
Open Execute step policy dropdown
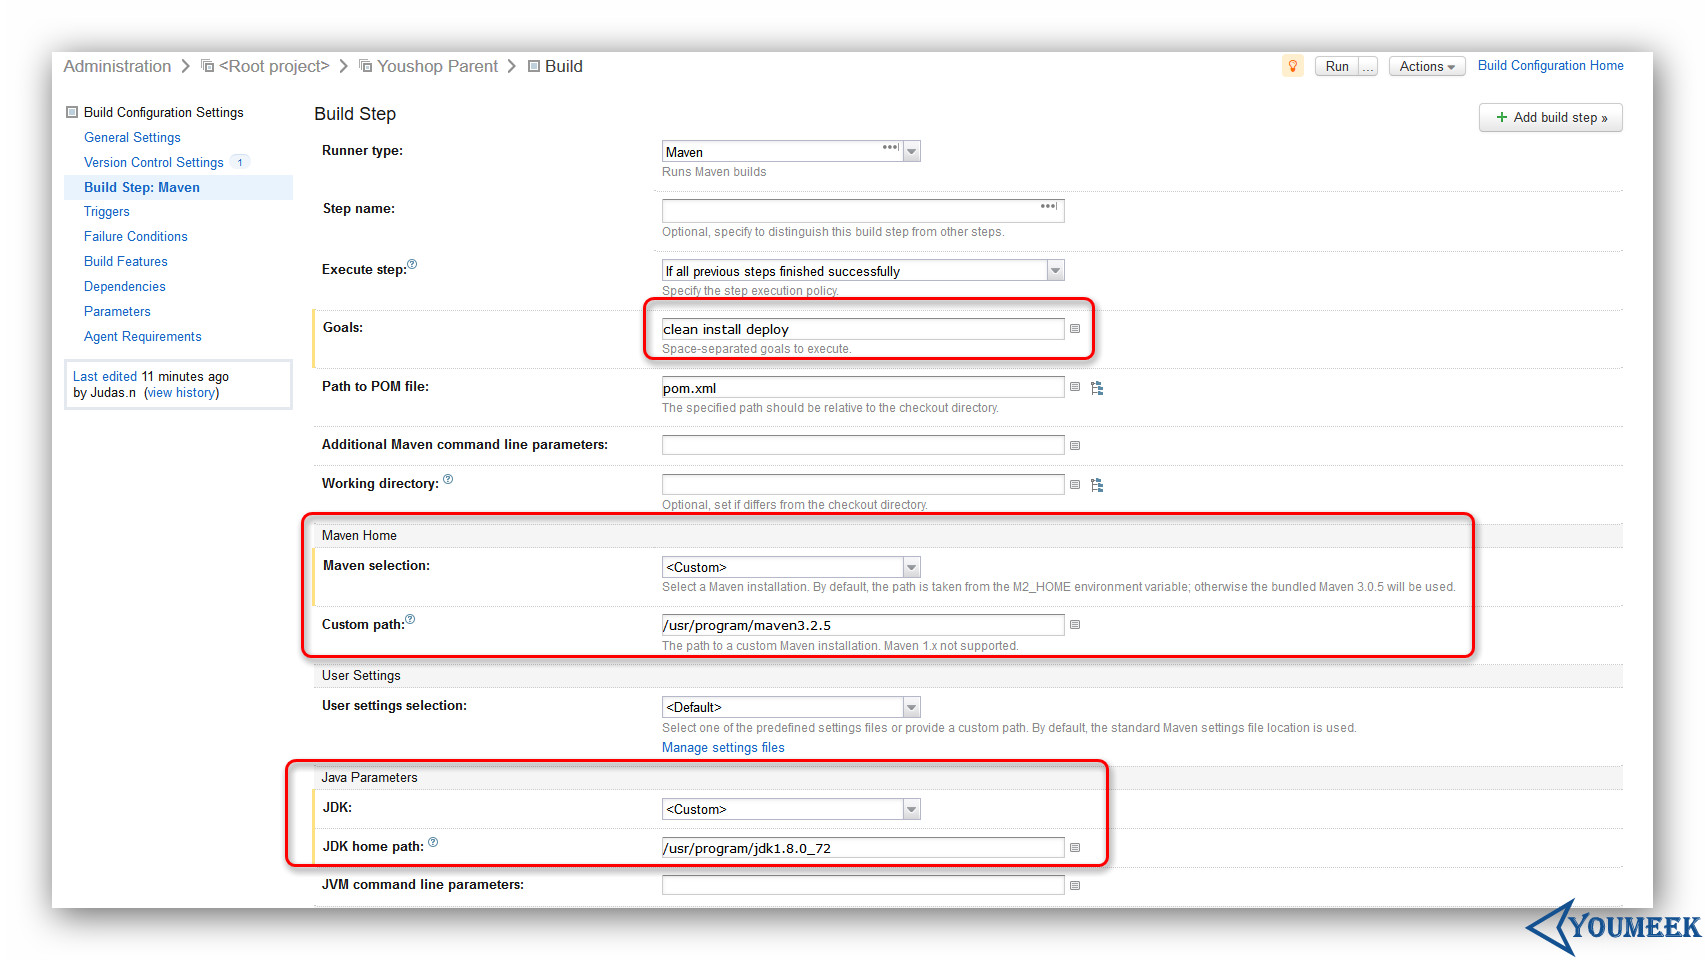click(x=1055, y=270)
